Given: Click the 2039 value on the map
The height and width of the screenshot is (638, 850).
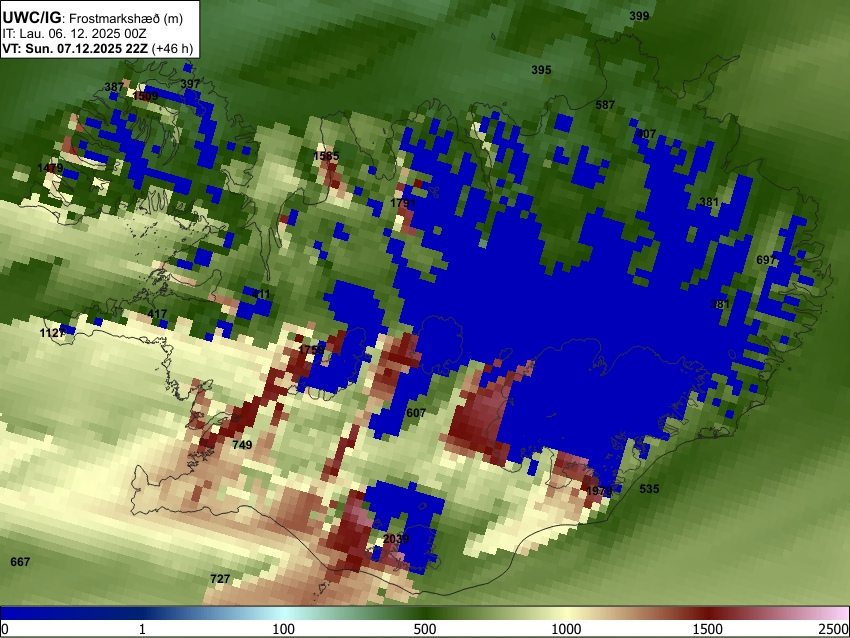Looking at the screenshot, I should click(396, 539).
